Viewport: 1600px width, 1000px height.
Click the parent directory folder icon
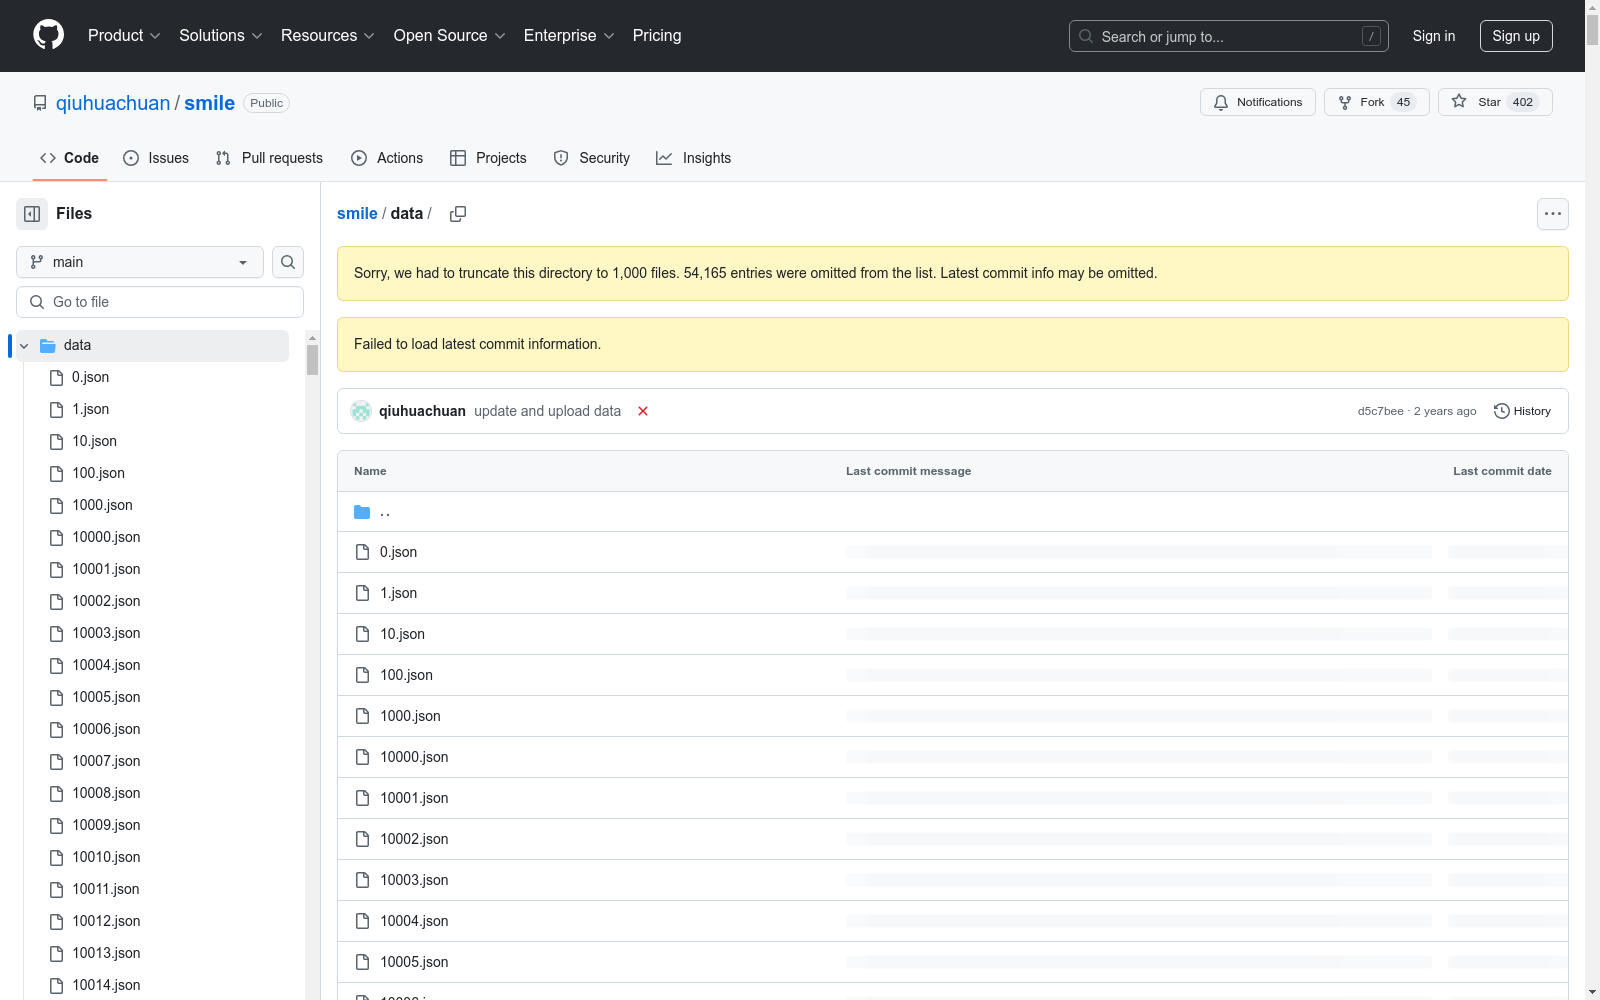[x=362, y=512]
